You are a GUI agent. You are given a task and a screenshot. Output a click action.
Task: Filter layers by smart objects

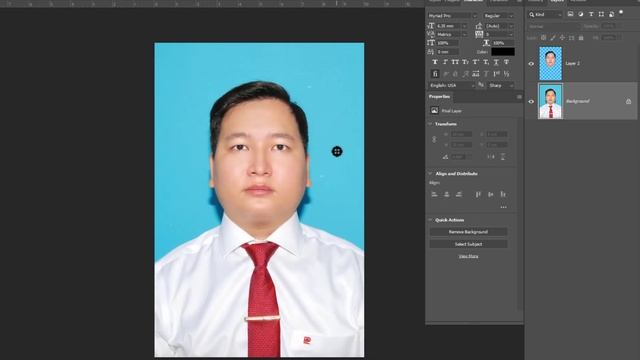(611, 14)
